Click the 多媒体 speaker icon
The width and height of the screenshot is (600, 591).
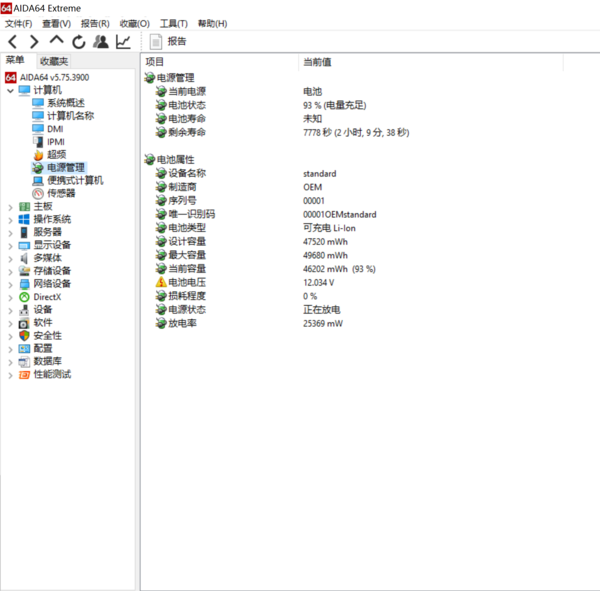point(24,258)
